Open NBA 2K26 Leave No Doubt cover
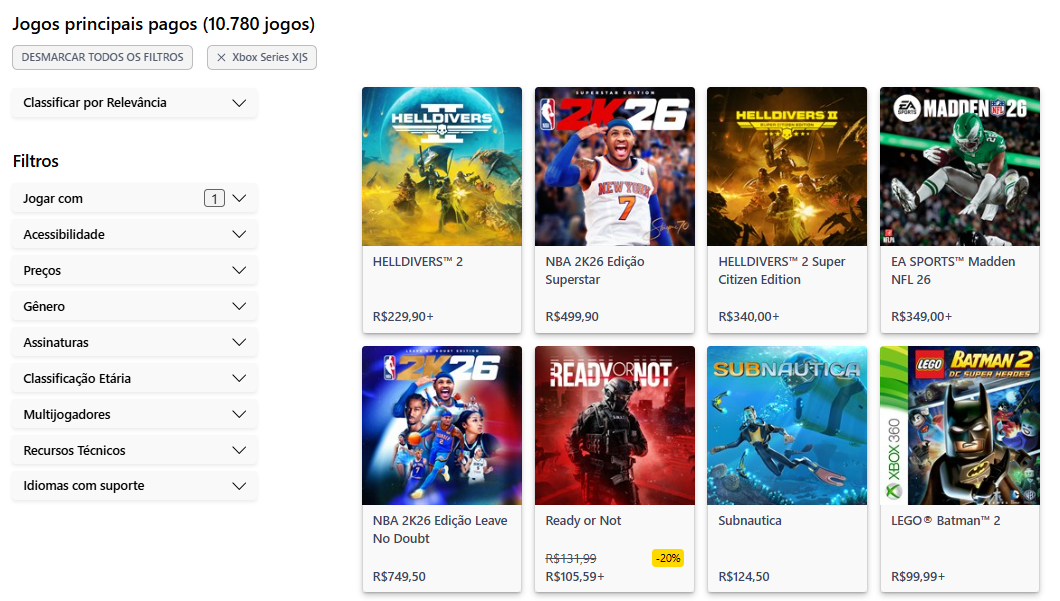 [442, 425]
